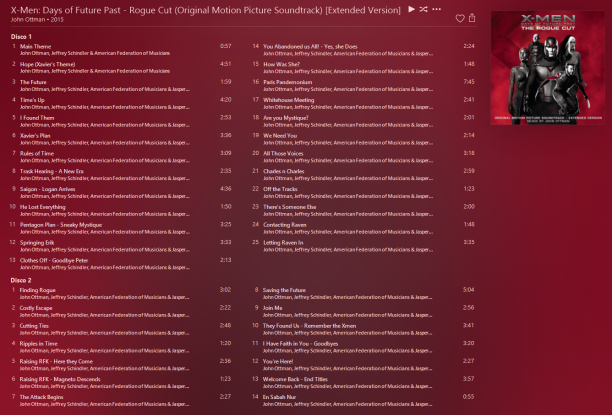Select the track You're Here!
Screen dimensions: 612x415
[278, 362]
